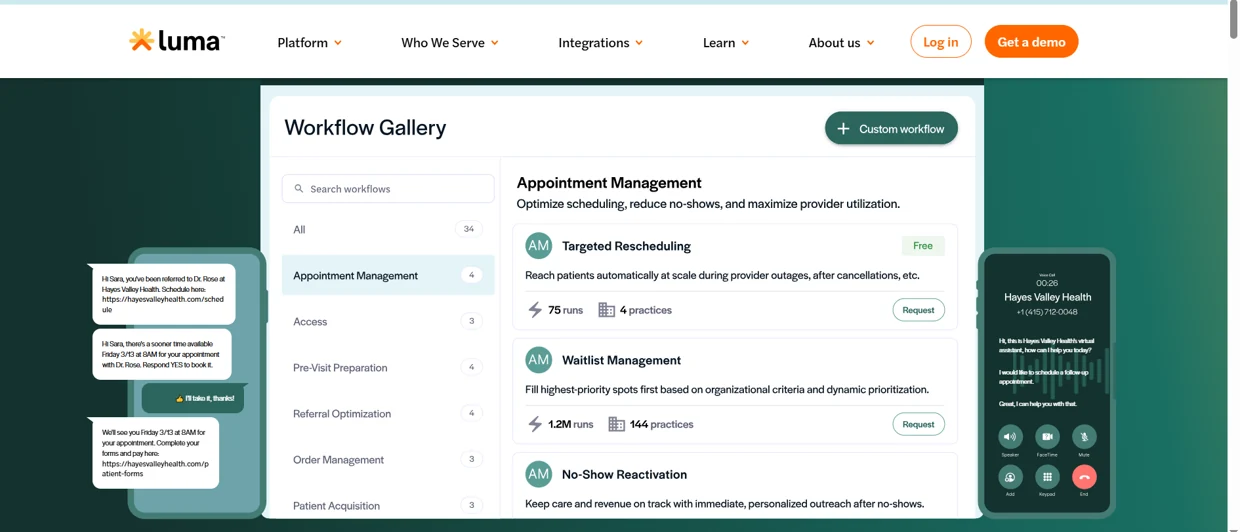Tap the Add contact icon on the call screen

click(1010, 477)
